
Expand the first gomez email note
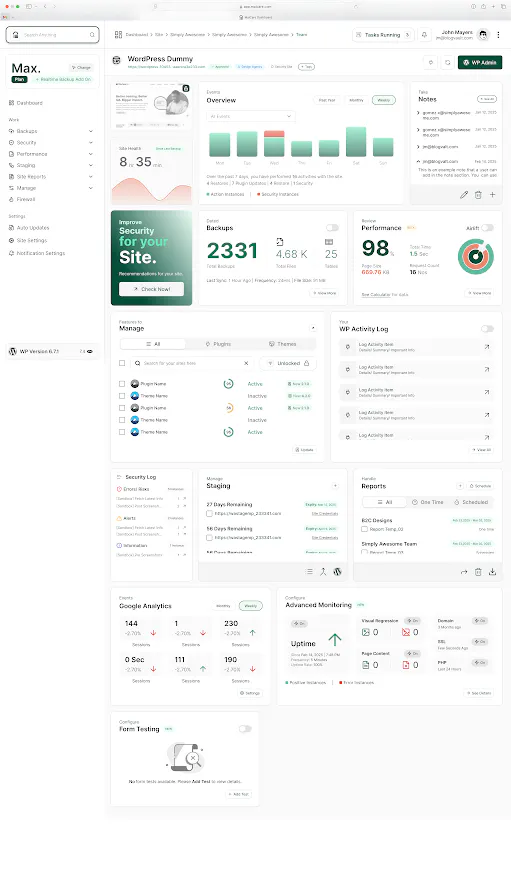coord(418,113)
